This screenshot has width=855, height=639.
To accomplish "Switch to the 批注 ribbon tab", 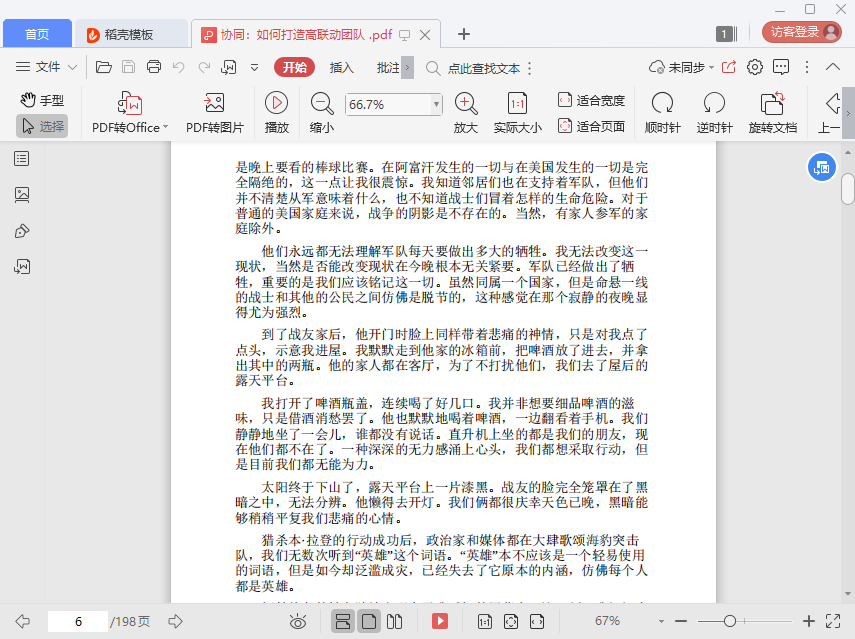I will pyautogui.click(x=388, y=67).
